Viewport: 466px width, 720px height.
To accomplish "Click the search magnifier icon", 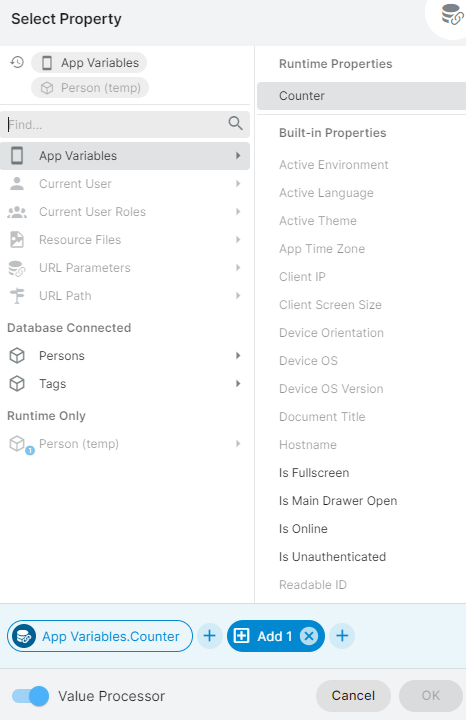I will tap(235, 123).
